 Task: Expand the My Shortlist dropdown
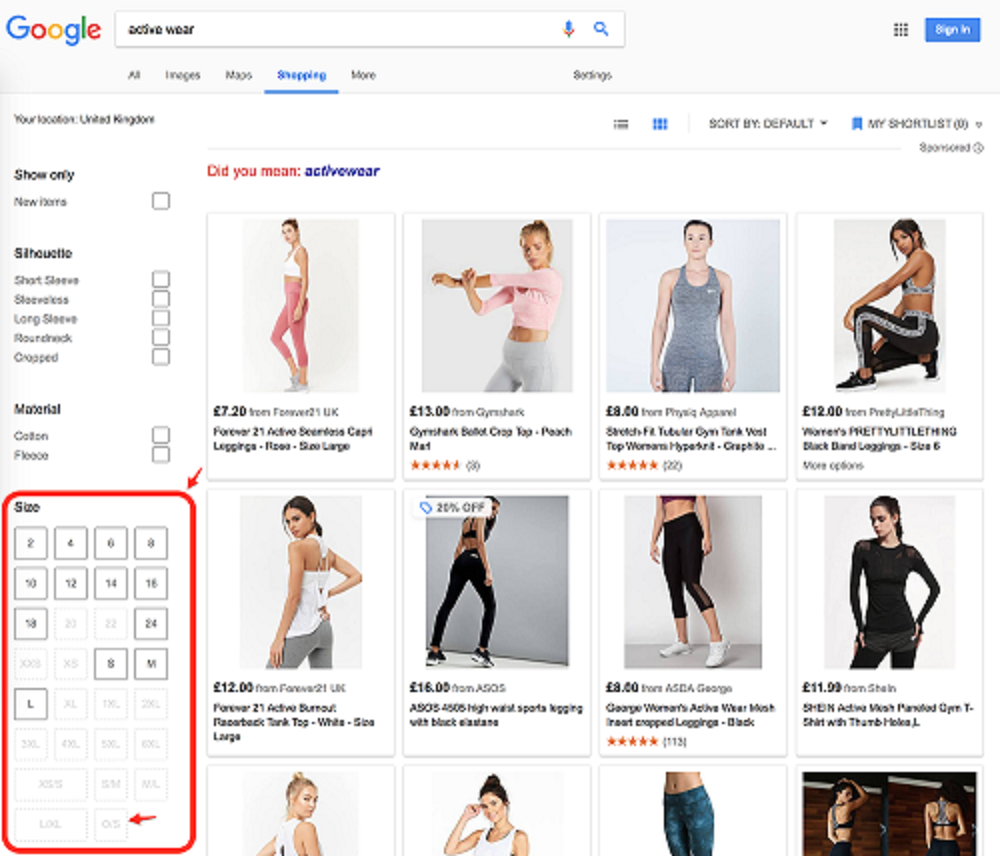tap(916, 124)
